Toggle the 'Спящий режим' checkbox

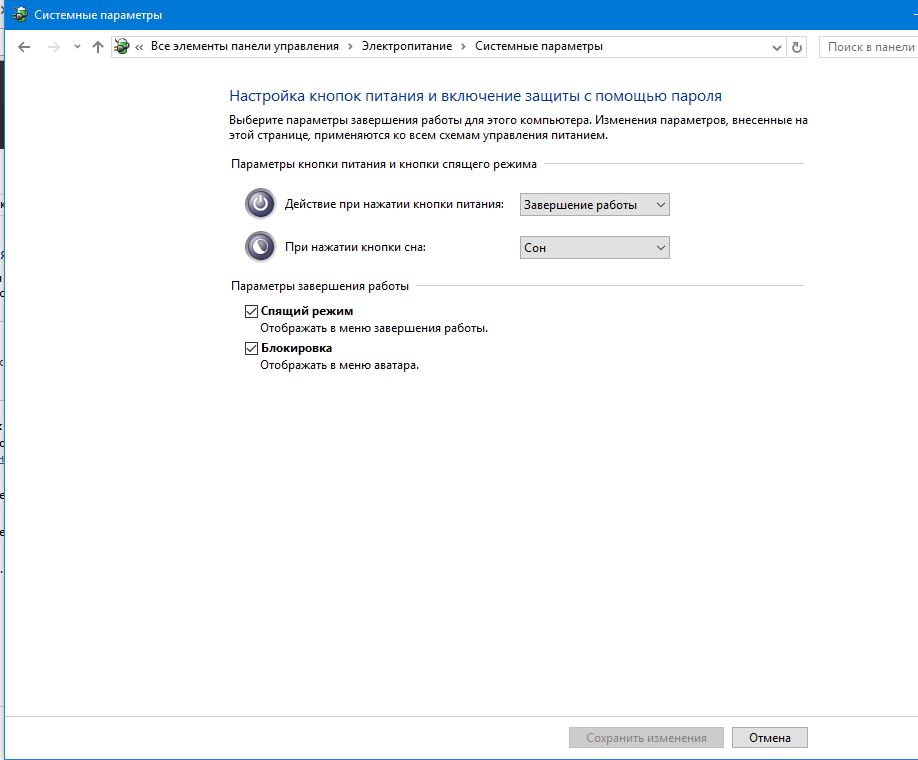coord(251,311)
